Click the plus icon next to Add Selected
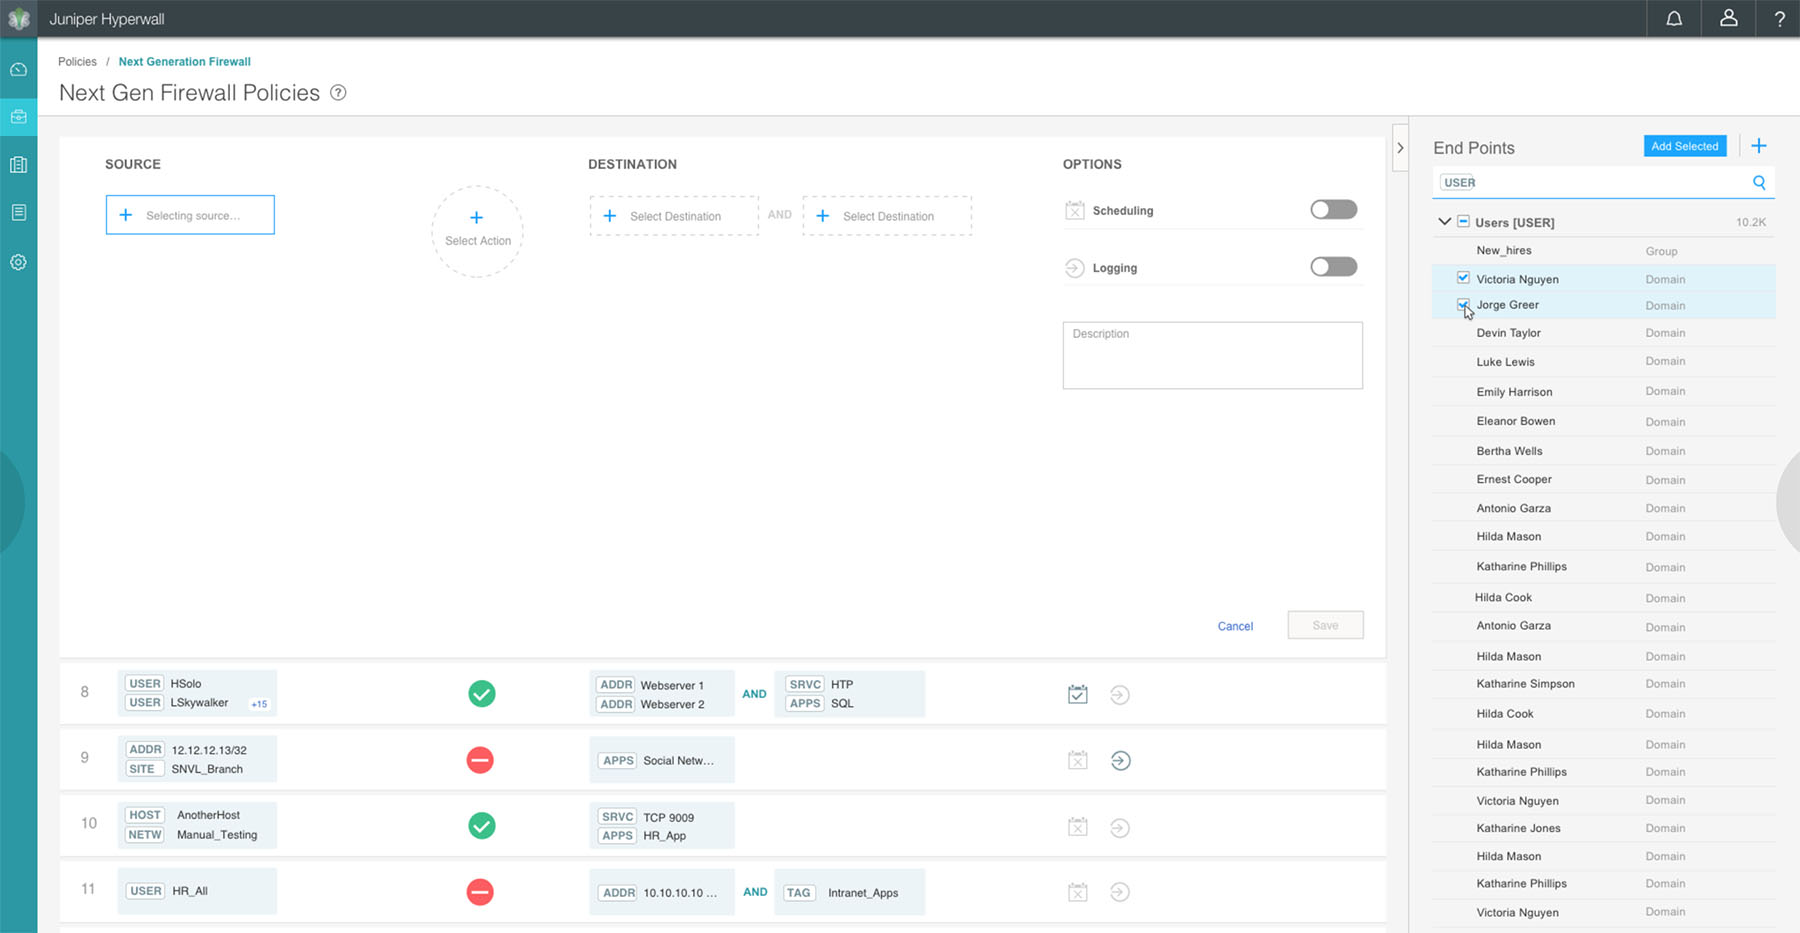Viewport: 1800px width, 933px height. [x=1759, y=146]
